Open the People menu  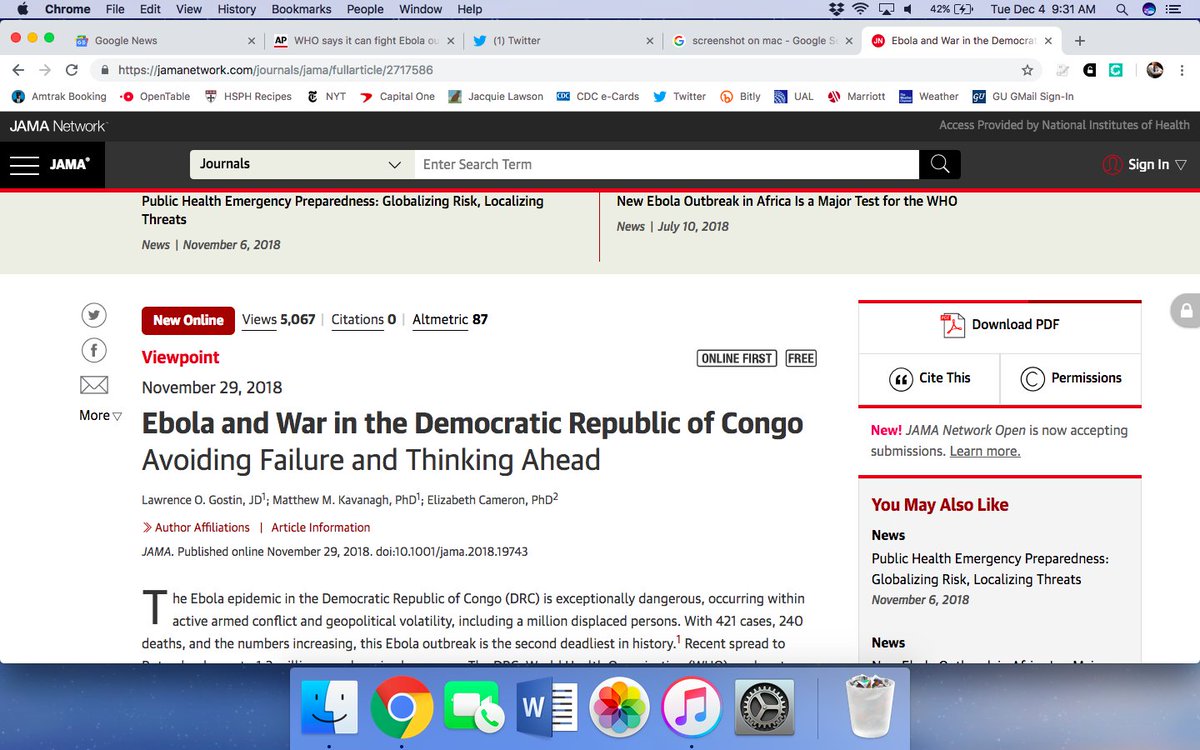point(365,9)
